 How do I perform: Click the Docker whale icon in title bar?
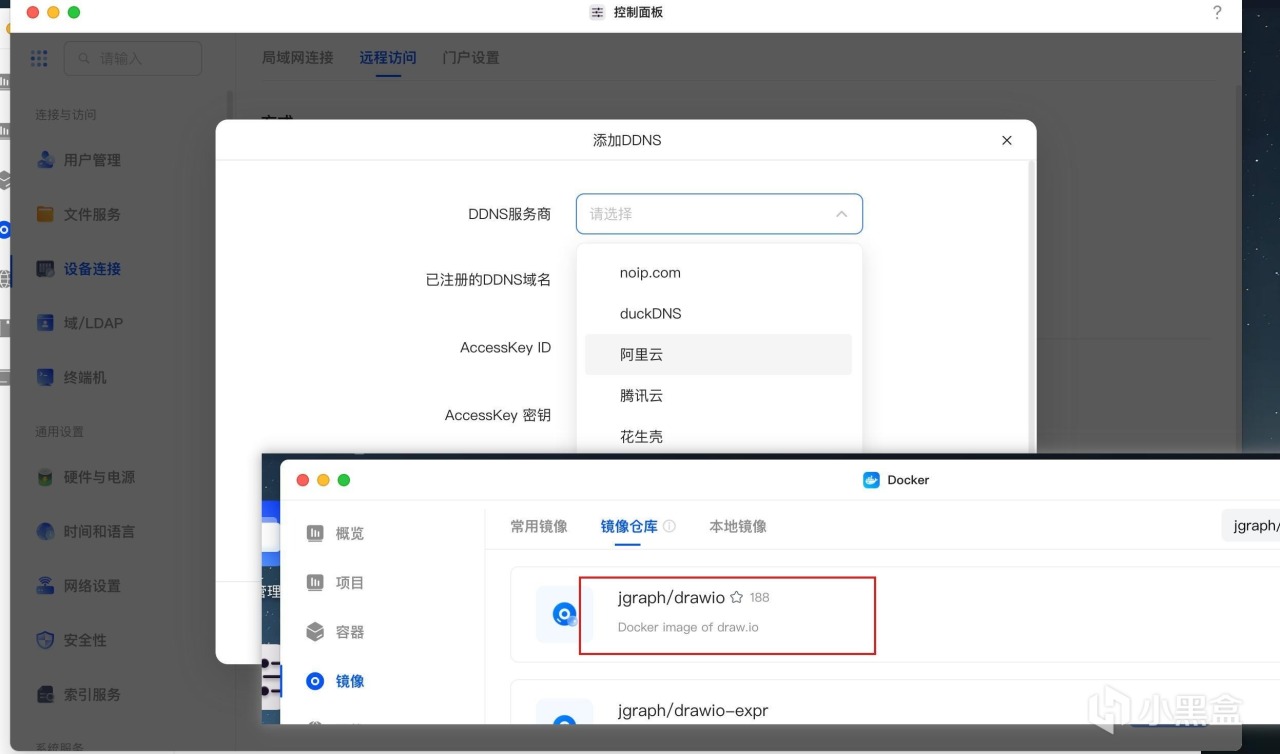pos(871,480)
